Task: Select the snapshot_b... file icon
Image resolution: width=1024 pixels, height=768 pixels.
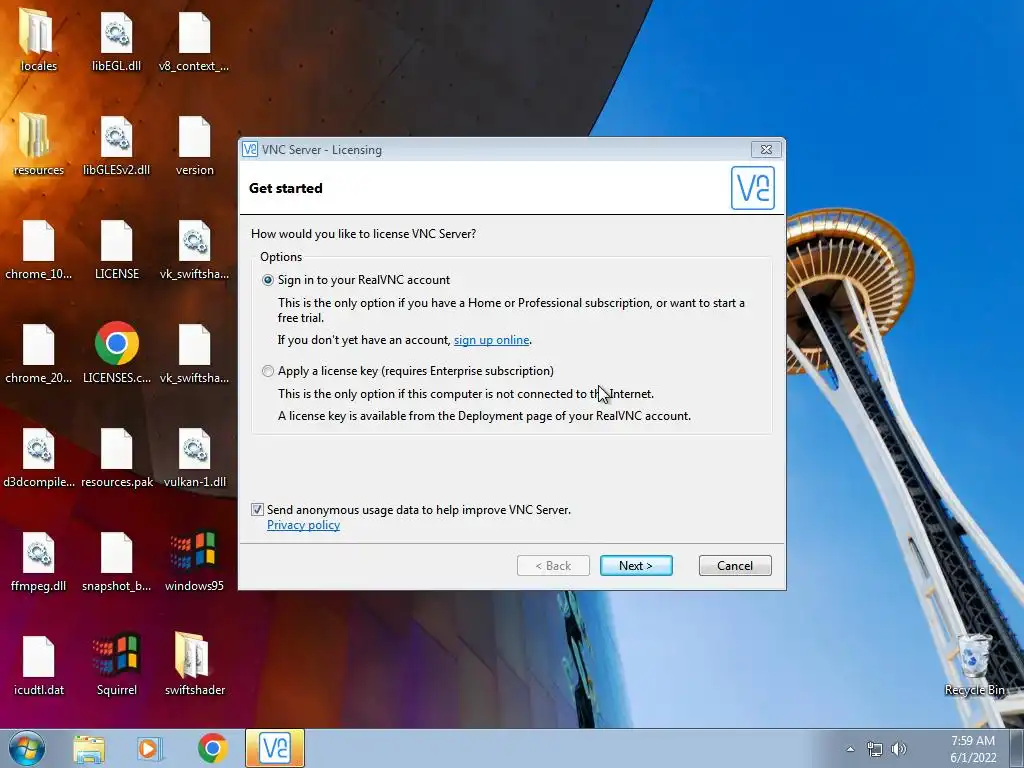Action: 116,552
